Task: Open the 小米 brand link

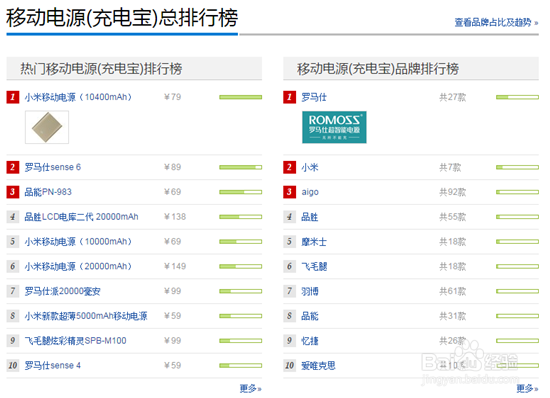Action: click(310, 167)
